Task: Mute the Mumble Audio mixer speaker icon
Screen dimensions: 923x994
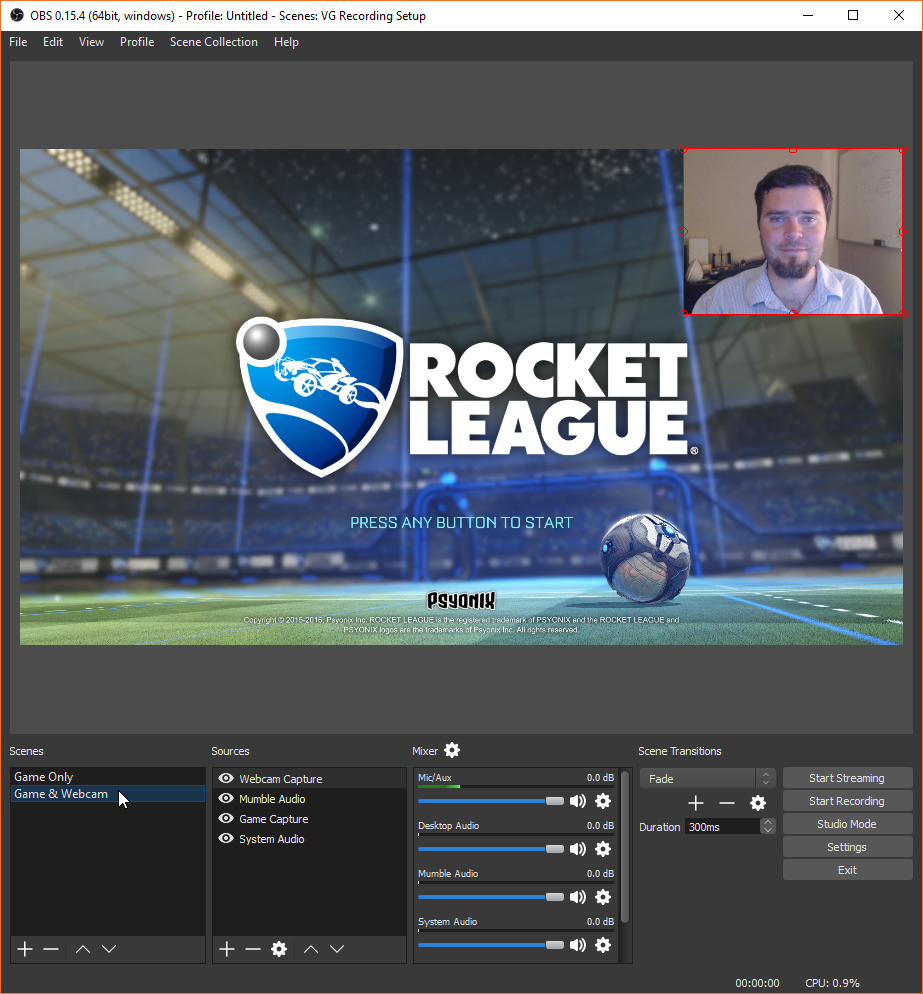Action: coord(578,897)
